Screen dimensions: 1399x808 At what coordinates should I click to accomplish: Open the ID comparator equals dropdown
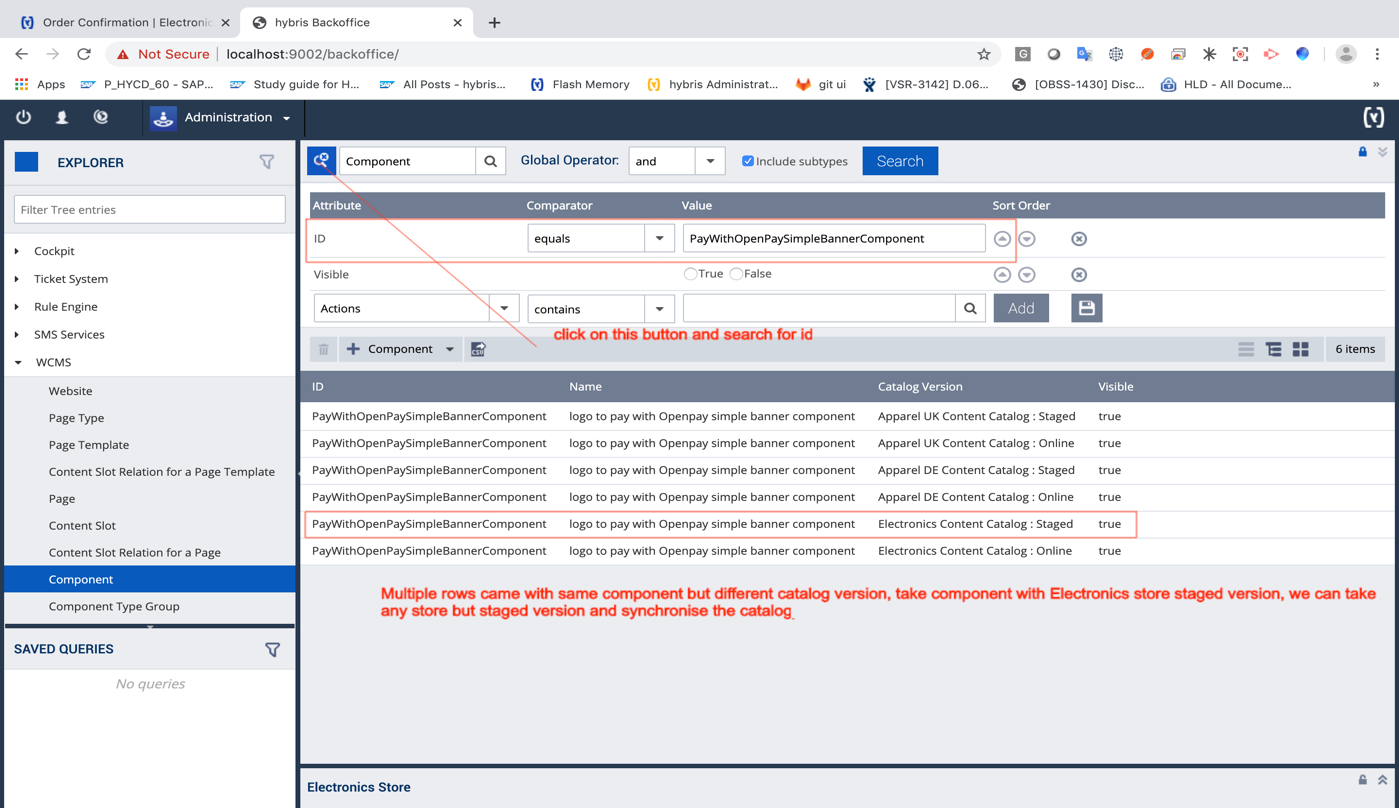tap(659, 238)
